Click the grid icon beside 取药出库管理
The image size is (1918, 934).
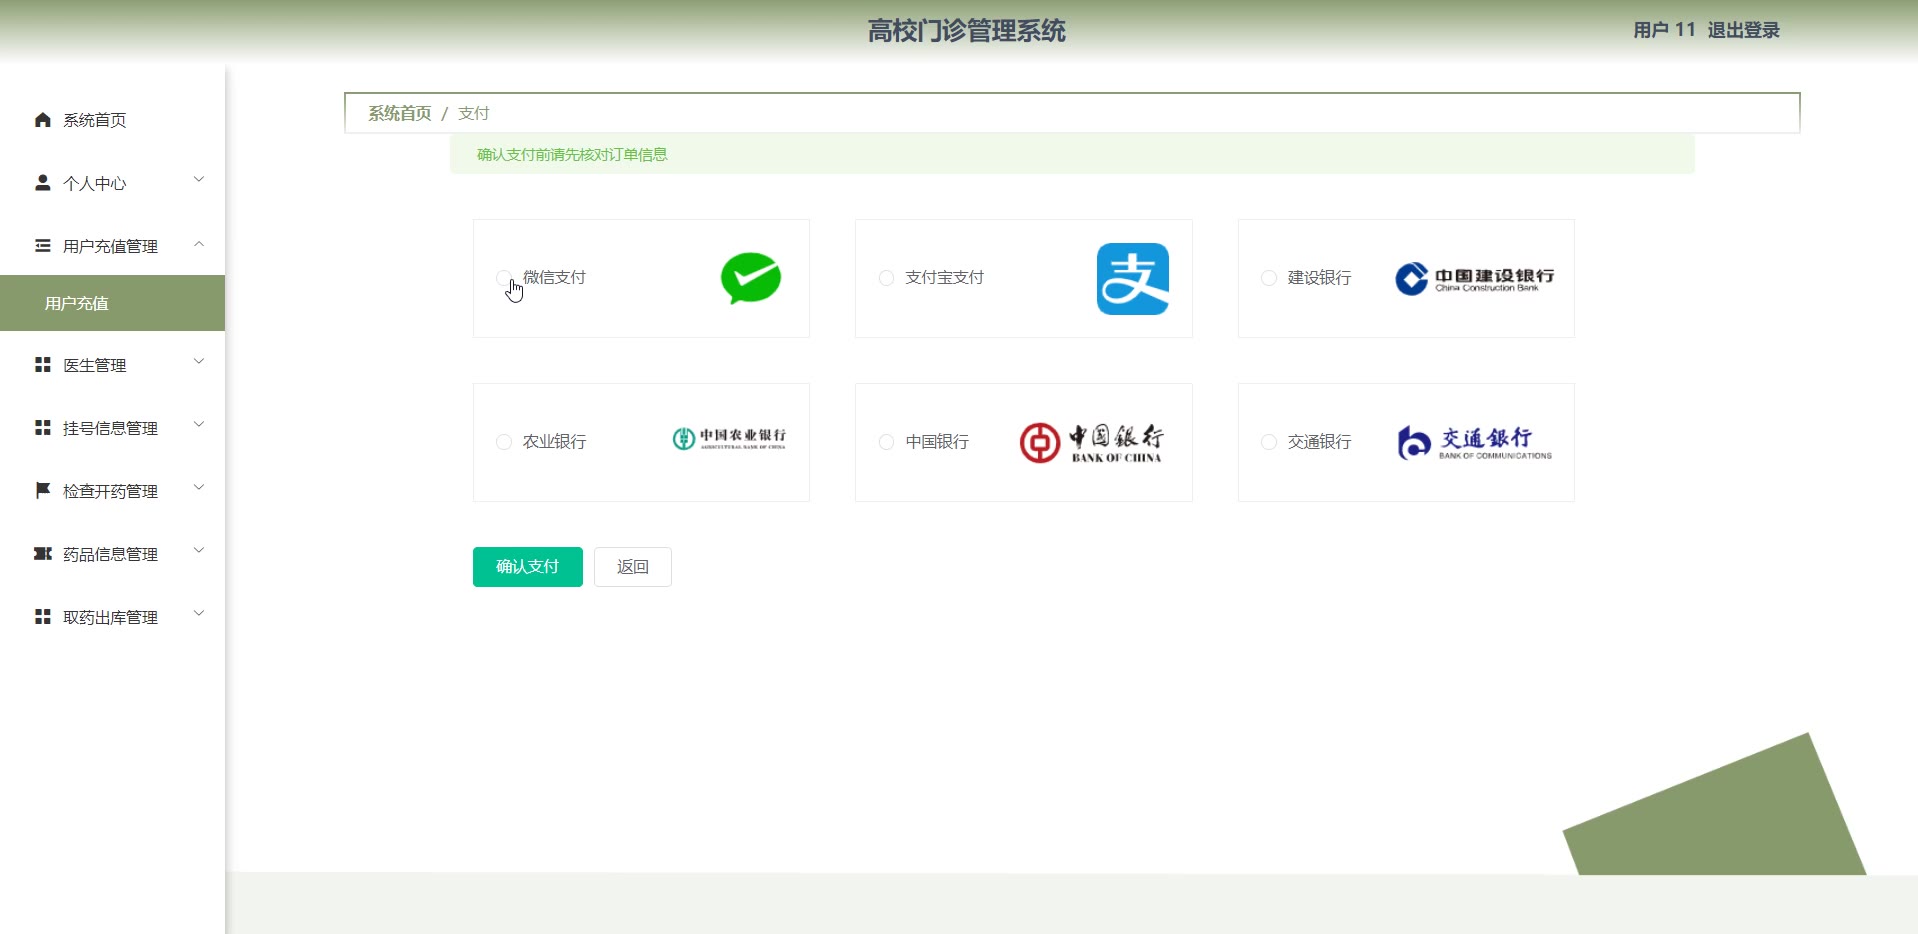click(42, 617)
